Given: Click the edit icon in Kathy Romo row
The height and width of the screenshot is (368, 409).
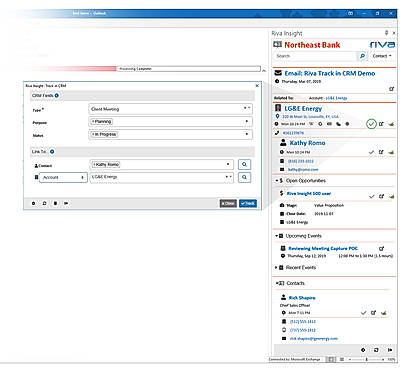Looking at the screenshot, I should [x=381, y=152].
